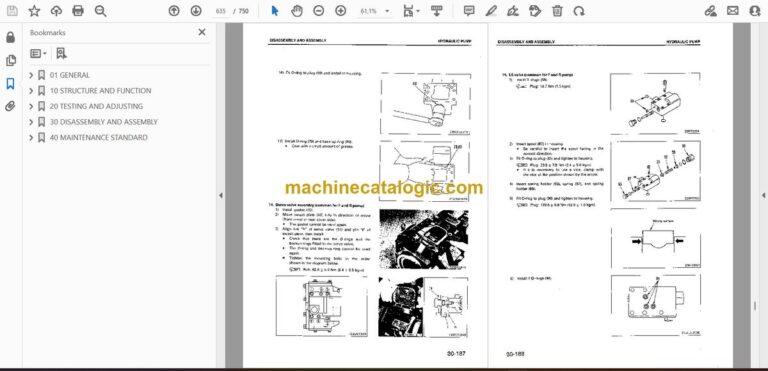
Task: Click the upload to cloud icon
Action: coord(56,11)
